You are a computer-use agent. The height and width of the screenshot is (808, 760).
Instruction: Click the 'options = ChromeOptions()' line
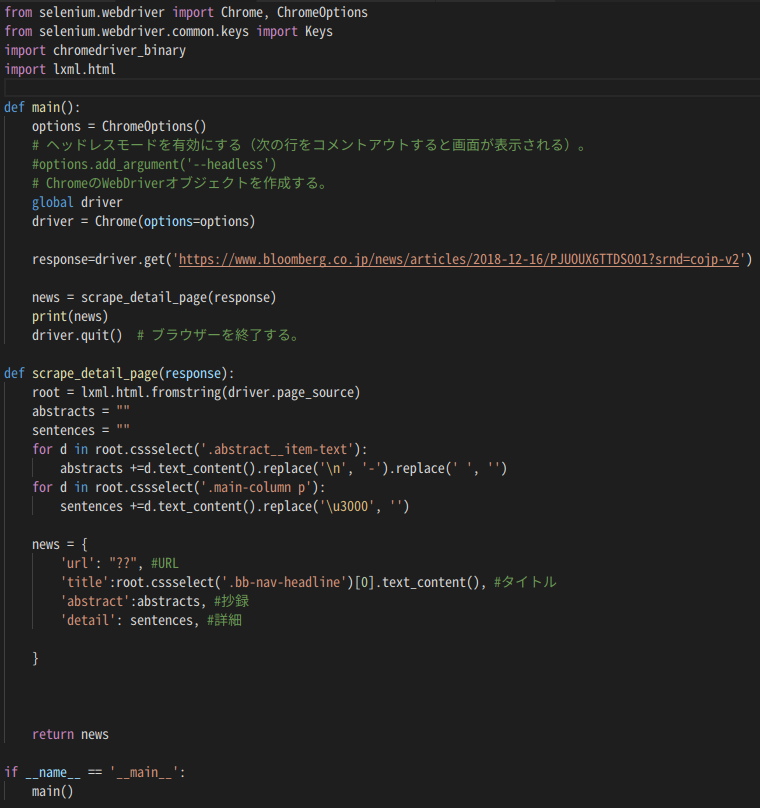click(118, 126)
